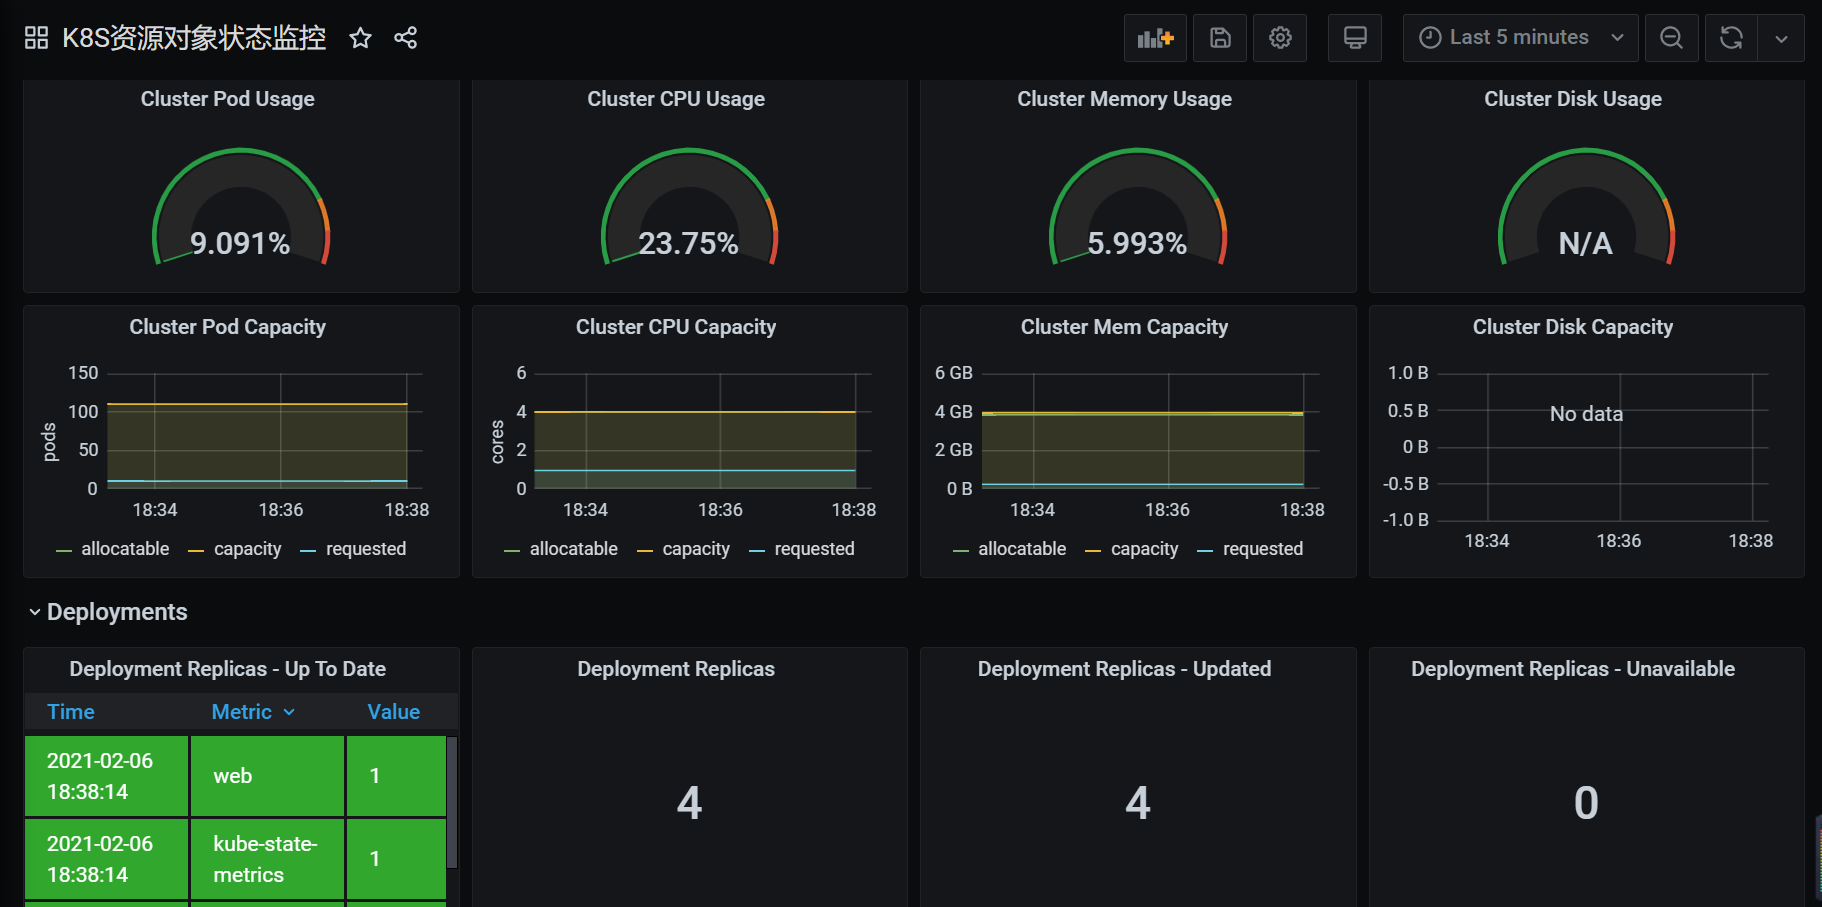The width and height of the screenshot is (1822, 907).
Task: Toggle allocatable series in CPU Capacity legend
Action: [573, 549]
